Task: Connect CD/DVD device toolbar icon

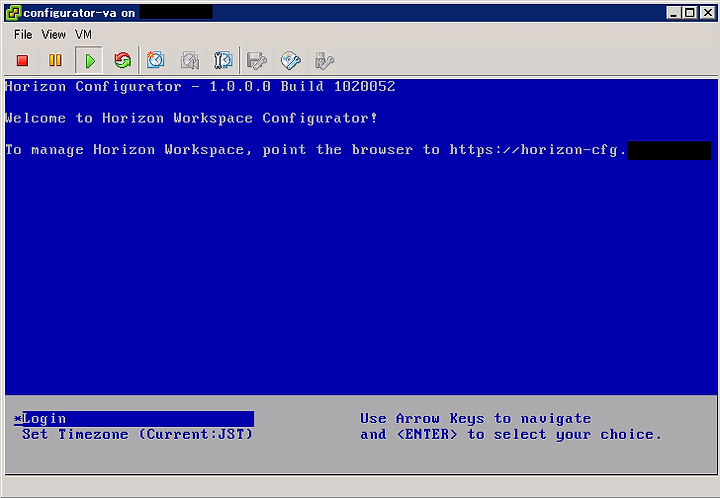Action: tap(291, 60)
